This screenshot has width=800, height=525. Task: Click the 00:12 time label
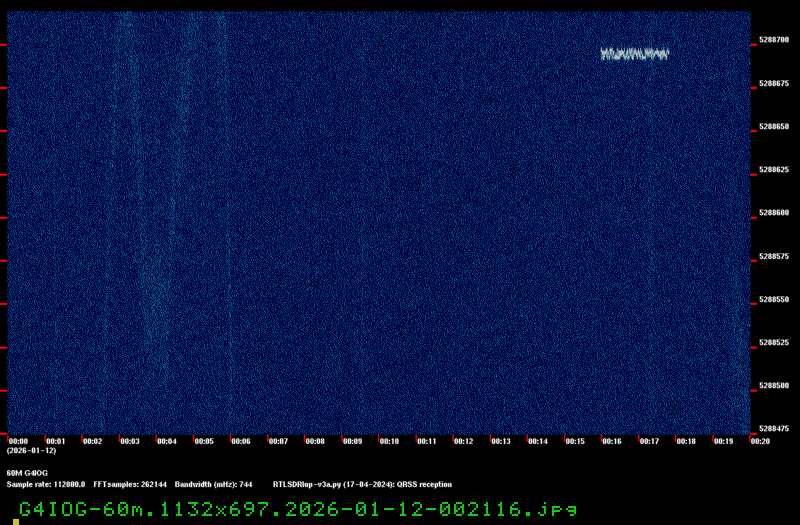[463, 441]
